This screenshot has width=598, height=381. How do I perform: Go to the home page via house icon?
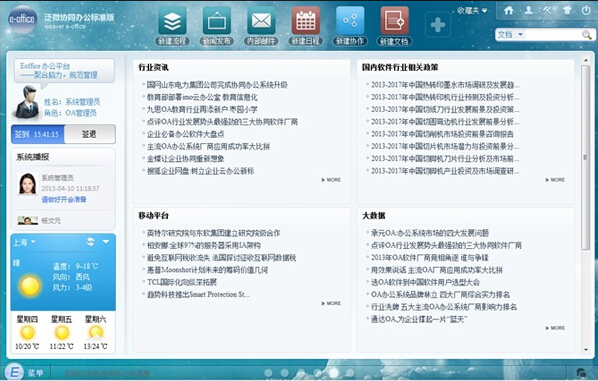(508, 10)
